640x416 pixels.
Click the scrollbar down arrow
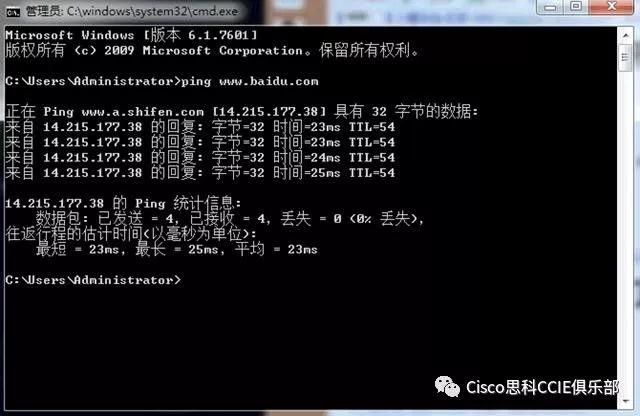click(625, 401)
